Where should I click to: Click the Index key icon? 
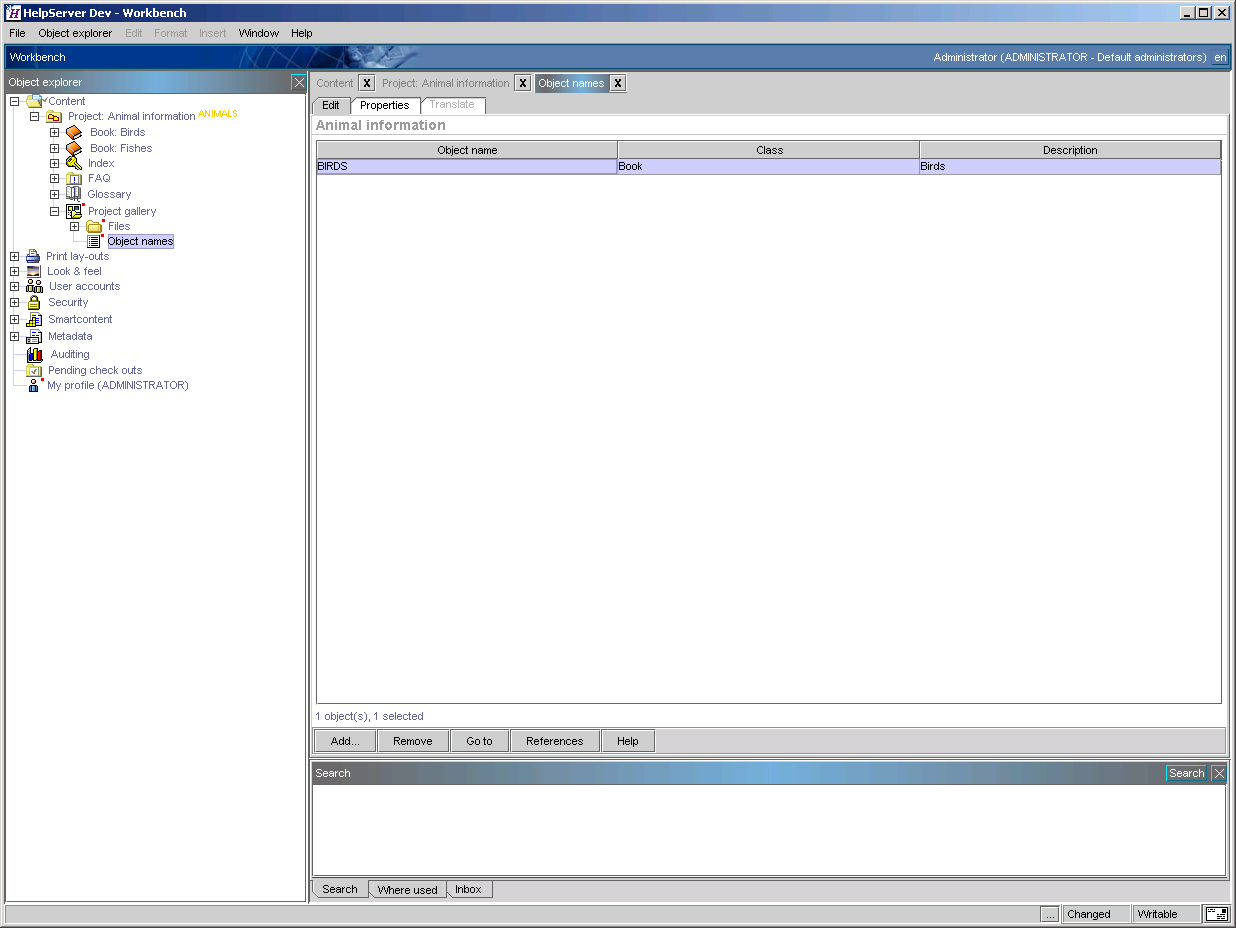74,163
